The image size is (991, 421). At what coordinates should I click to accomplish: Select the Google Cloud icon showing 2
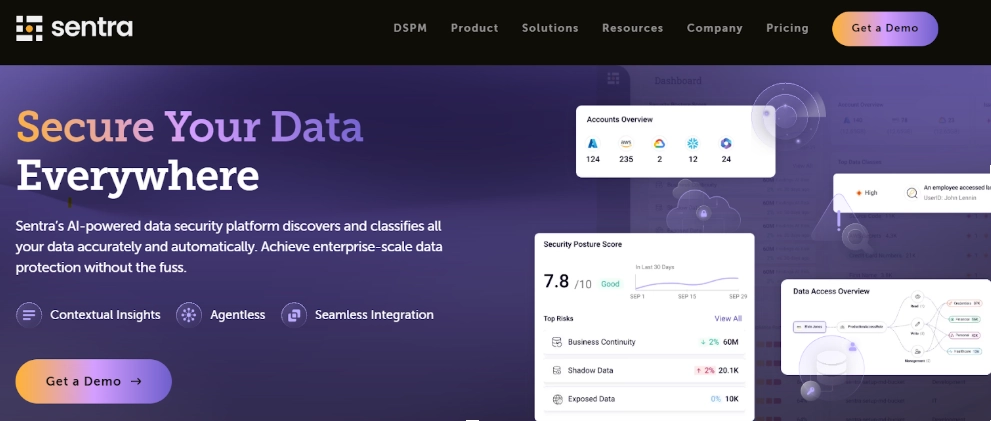tap(659, 143)
